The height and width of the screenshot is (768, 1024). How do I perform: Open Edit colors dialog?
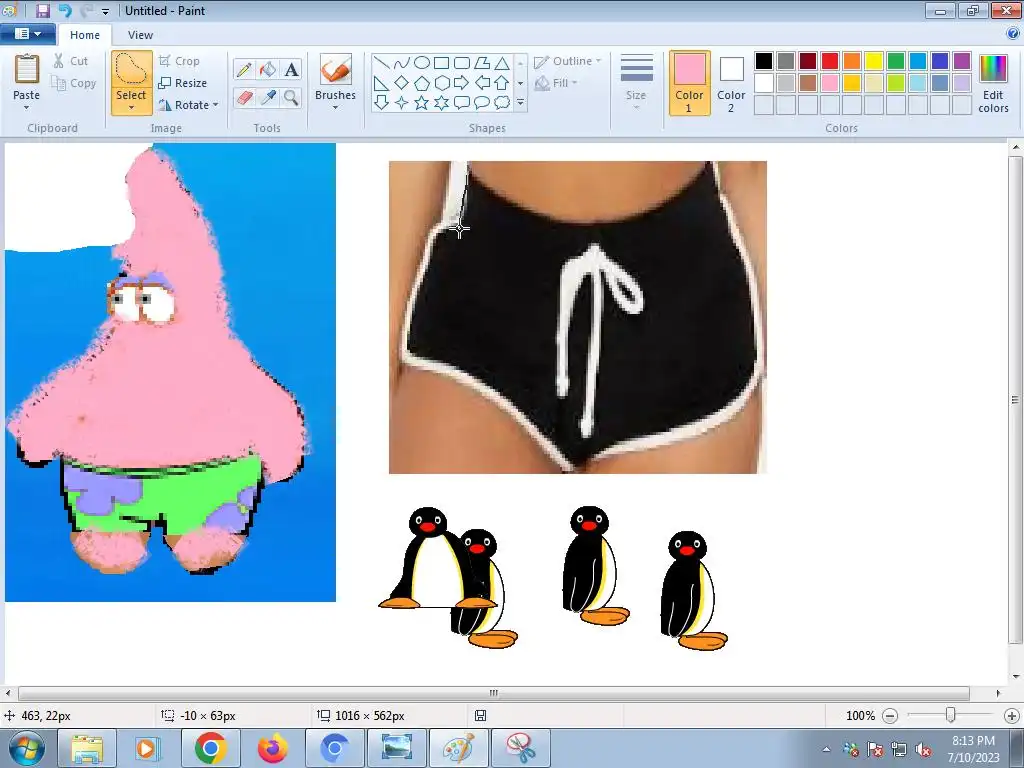pyautogui.click(x=993, y=83)
